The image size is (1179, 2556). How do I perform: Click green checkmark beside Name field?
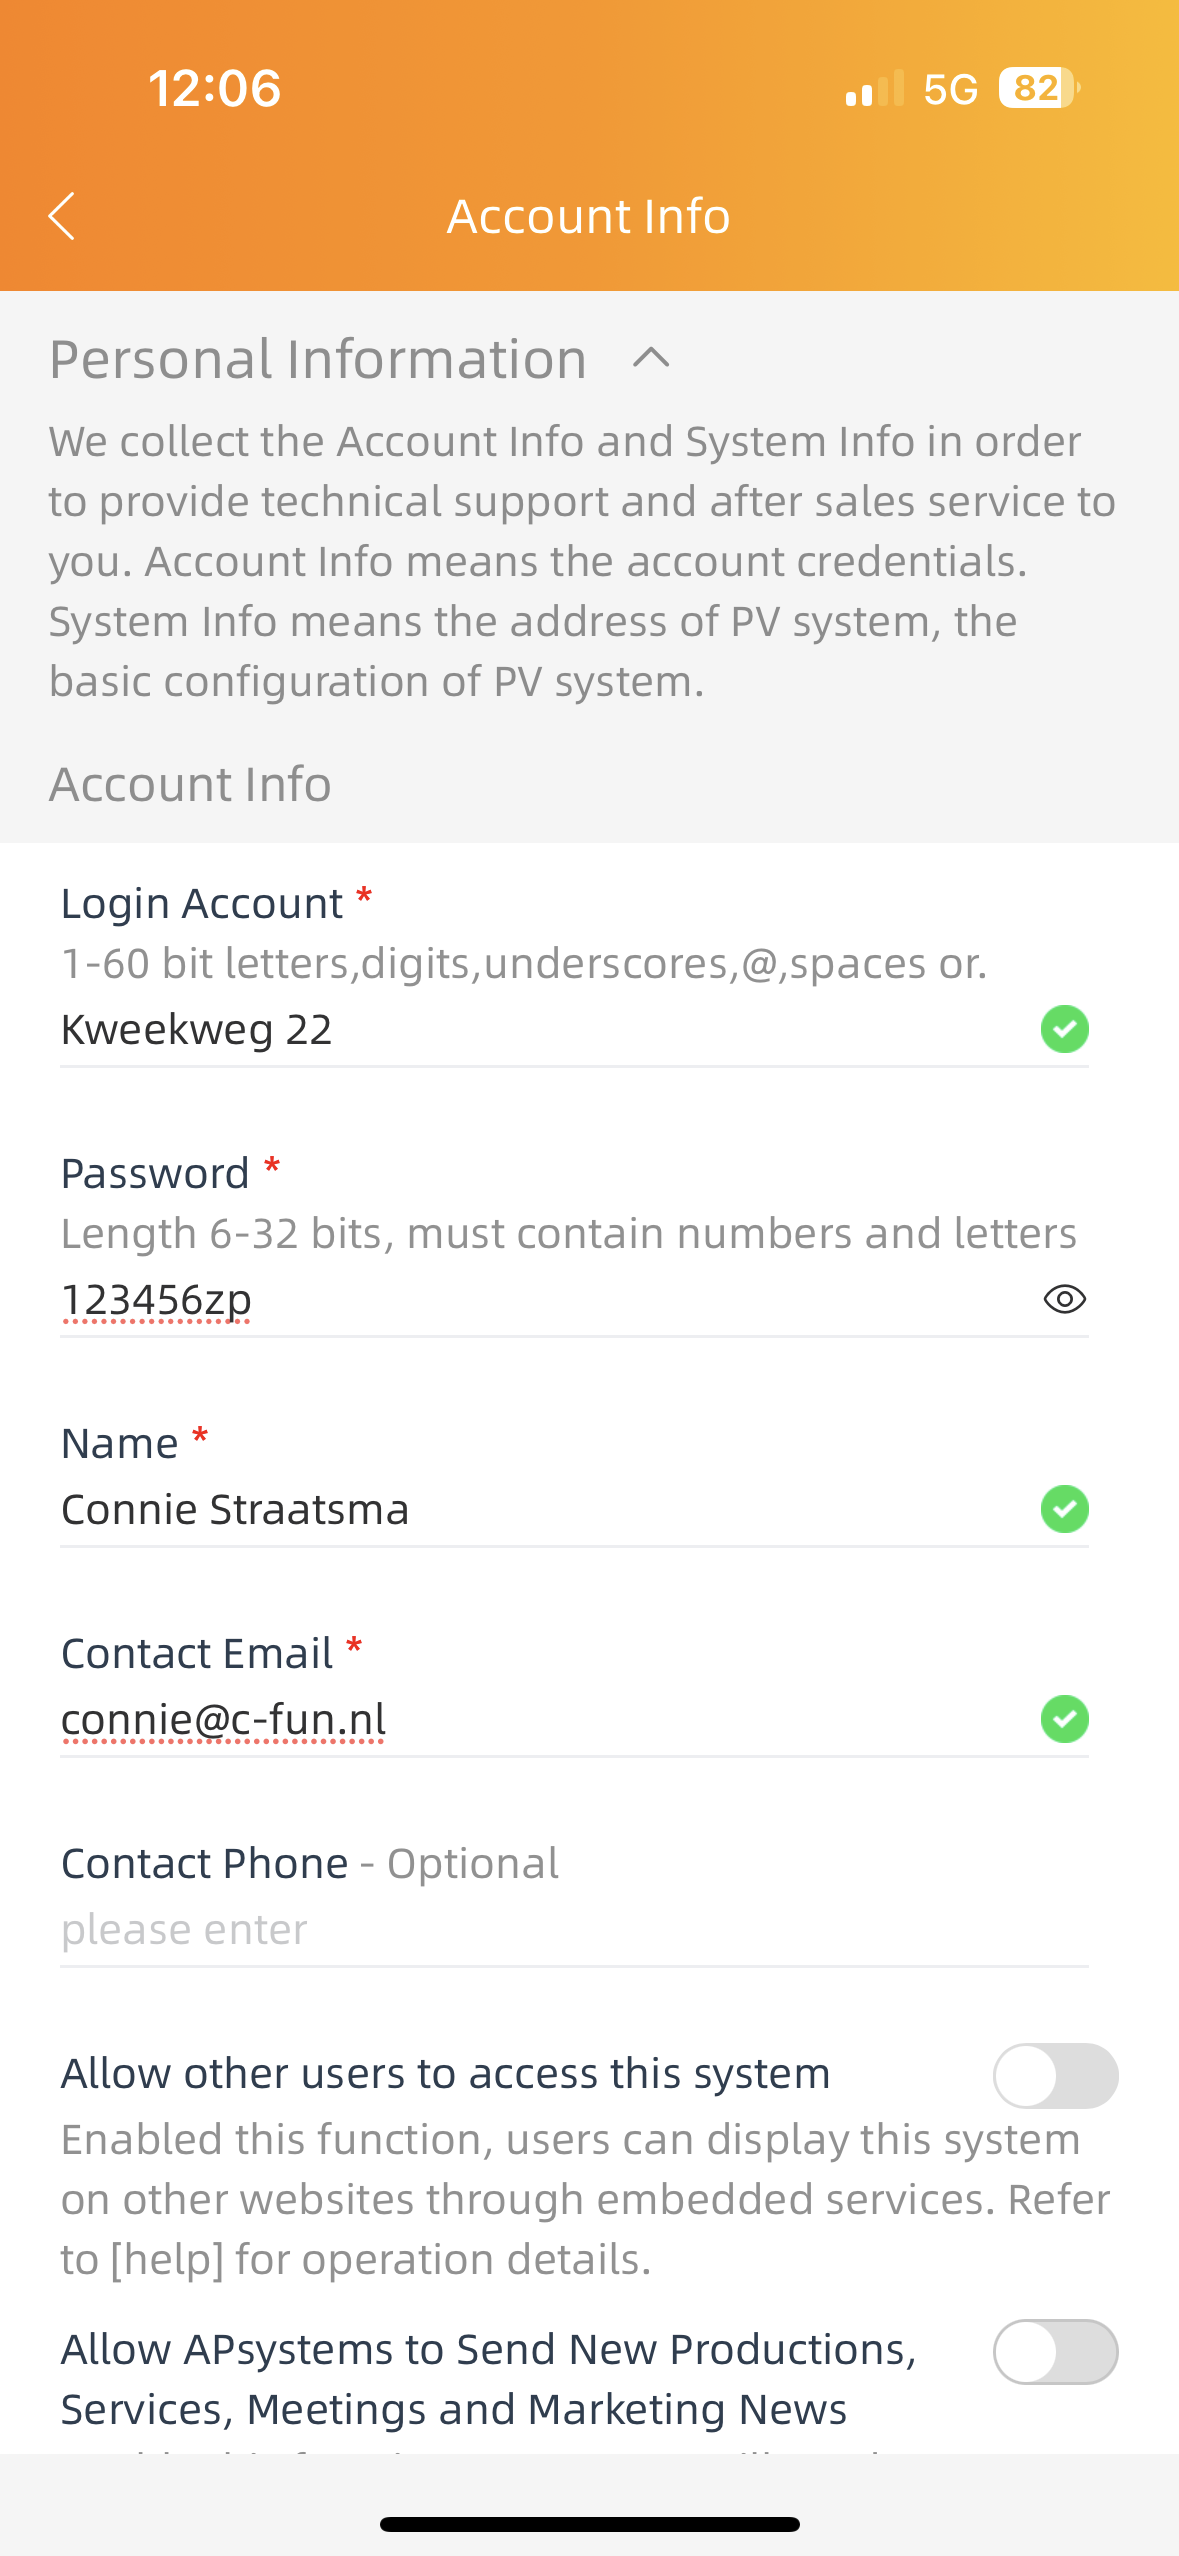pos(1064,1509)
